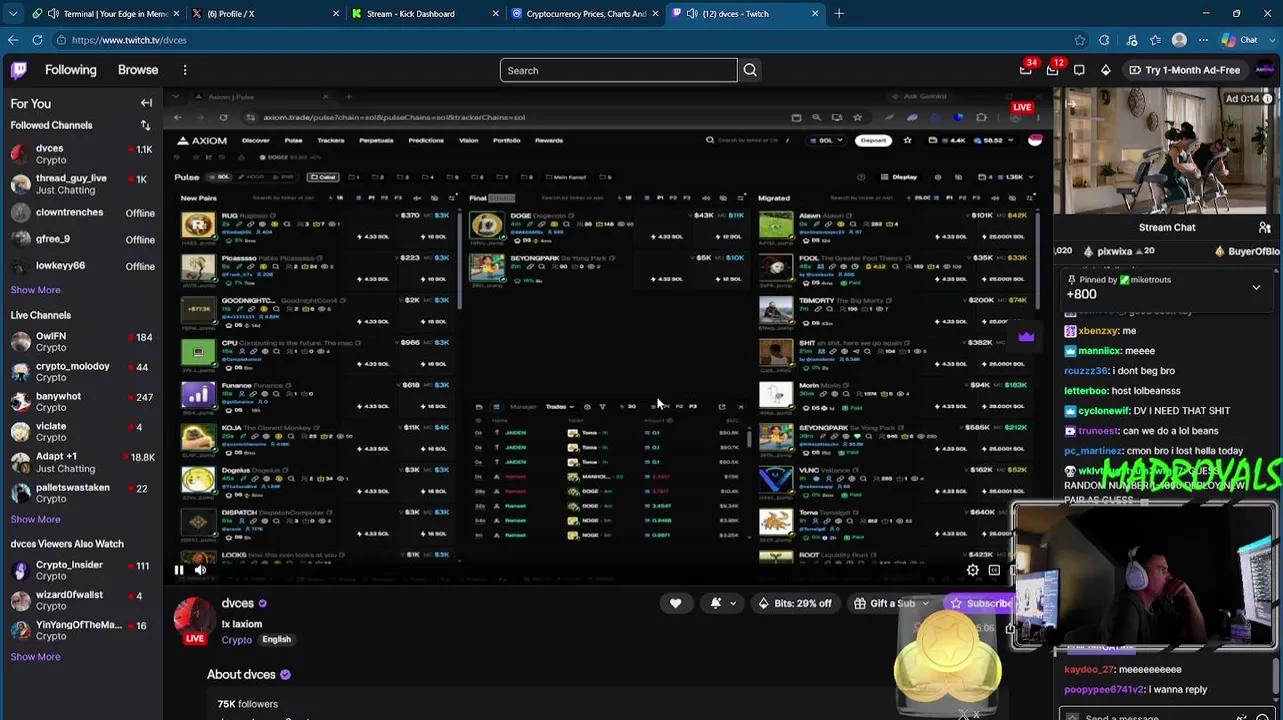Open the Crypto category link

pyautogui.click(x=237, y=640)
